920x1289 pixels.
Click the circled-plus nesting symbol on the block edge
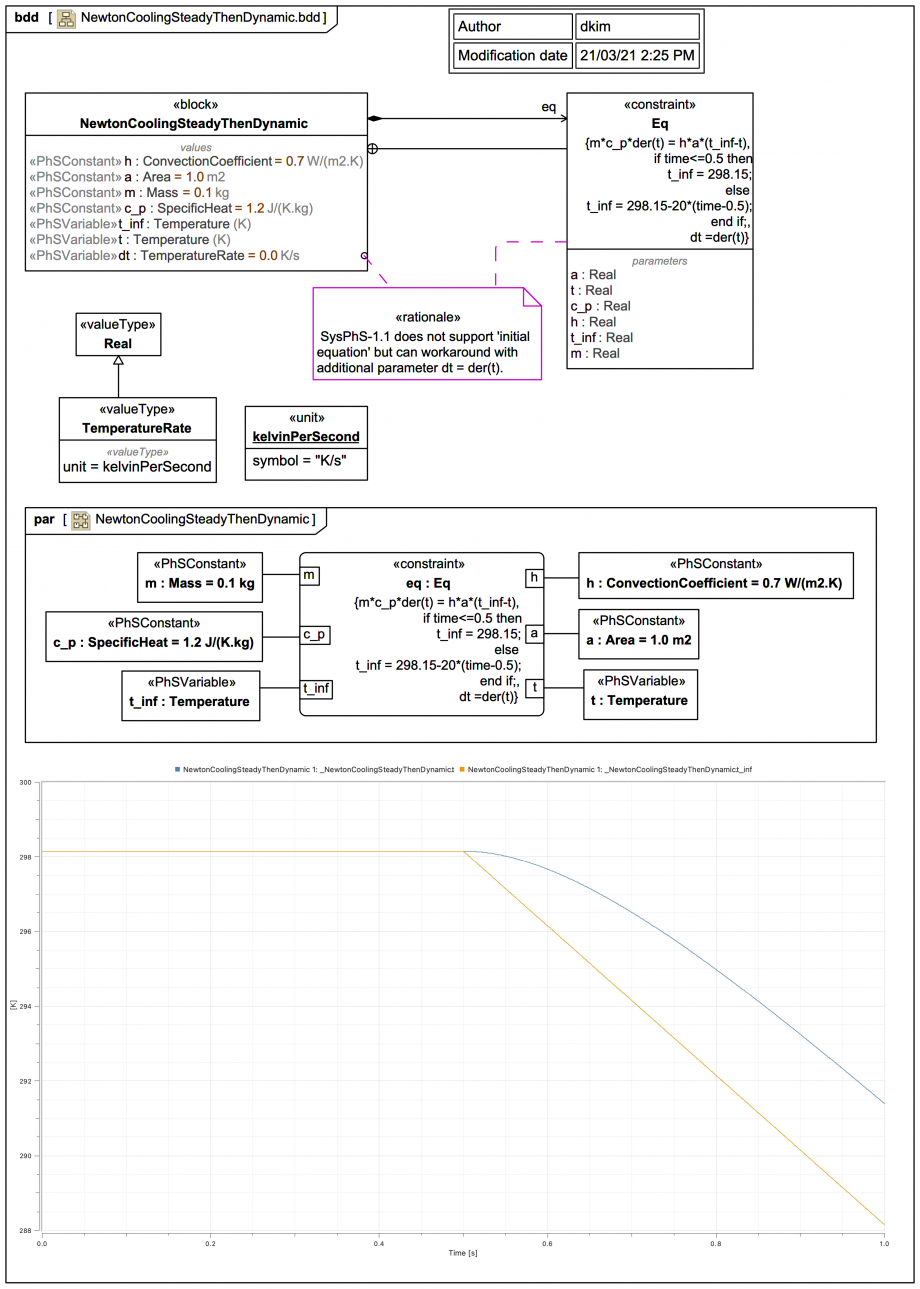(x=372, y=149)
